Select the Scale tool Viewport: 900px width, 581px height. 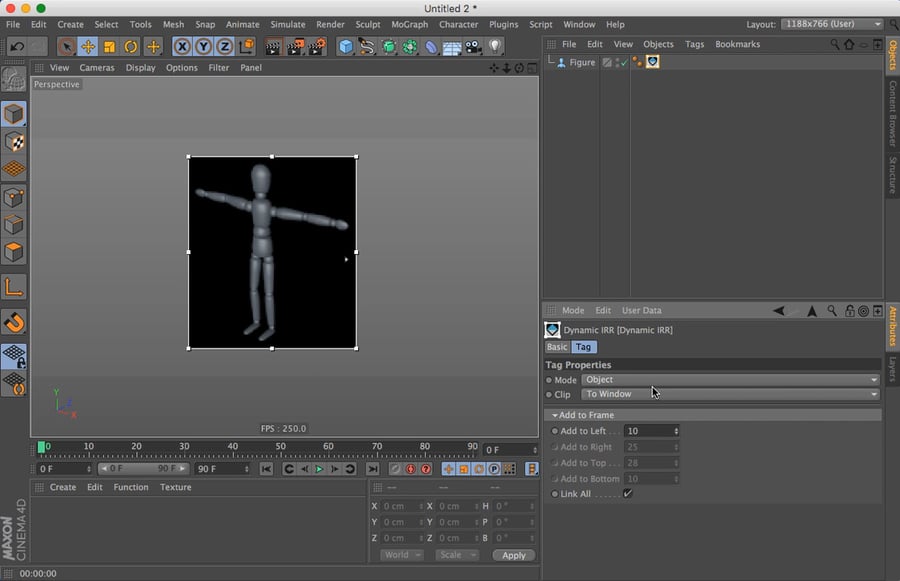coord(111,46)
